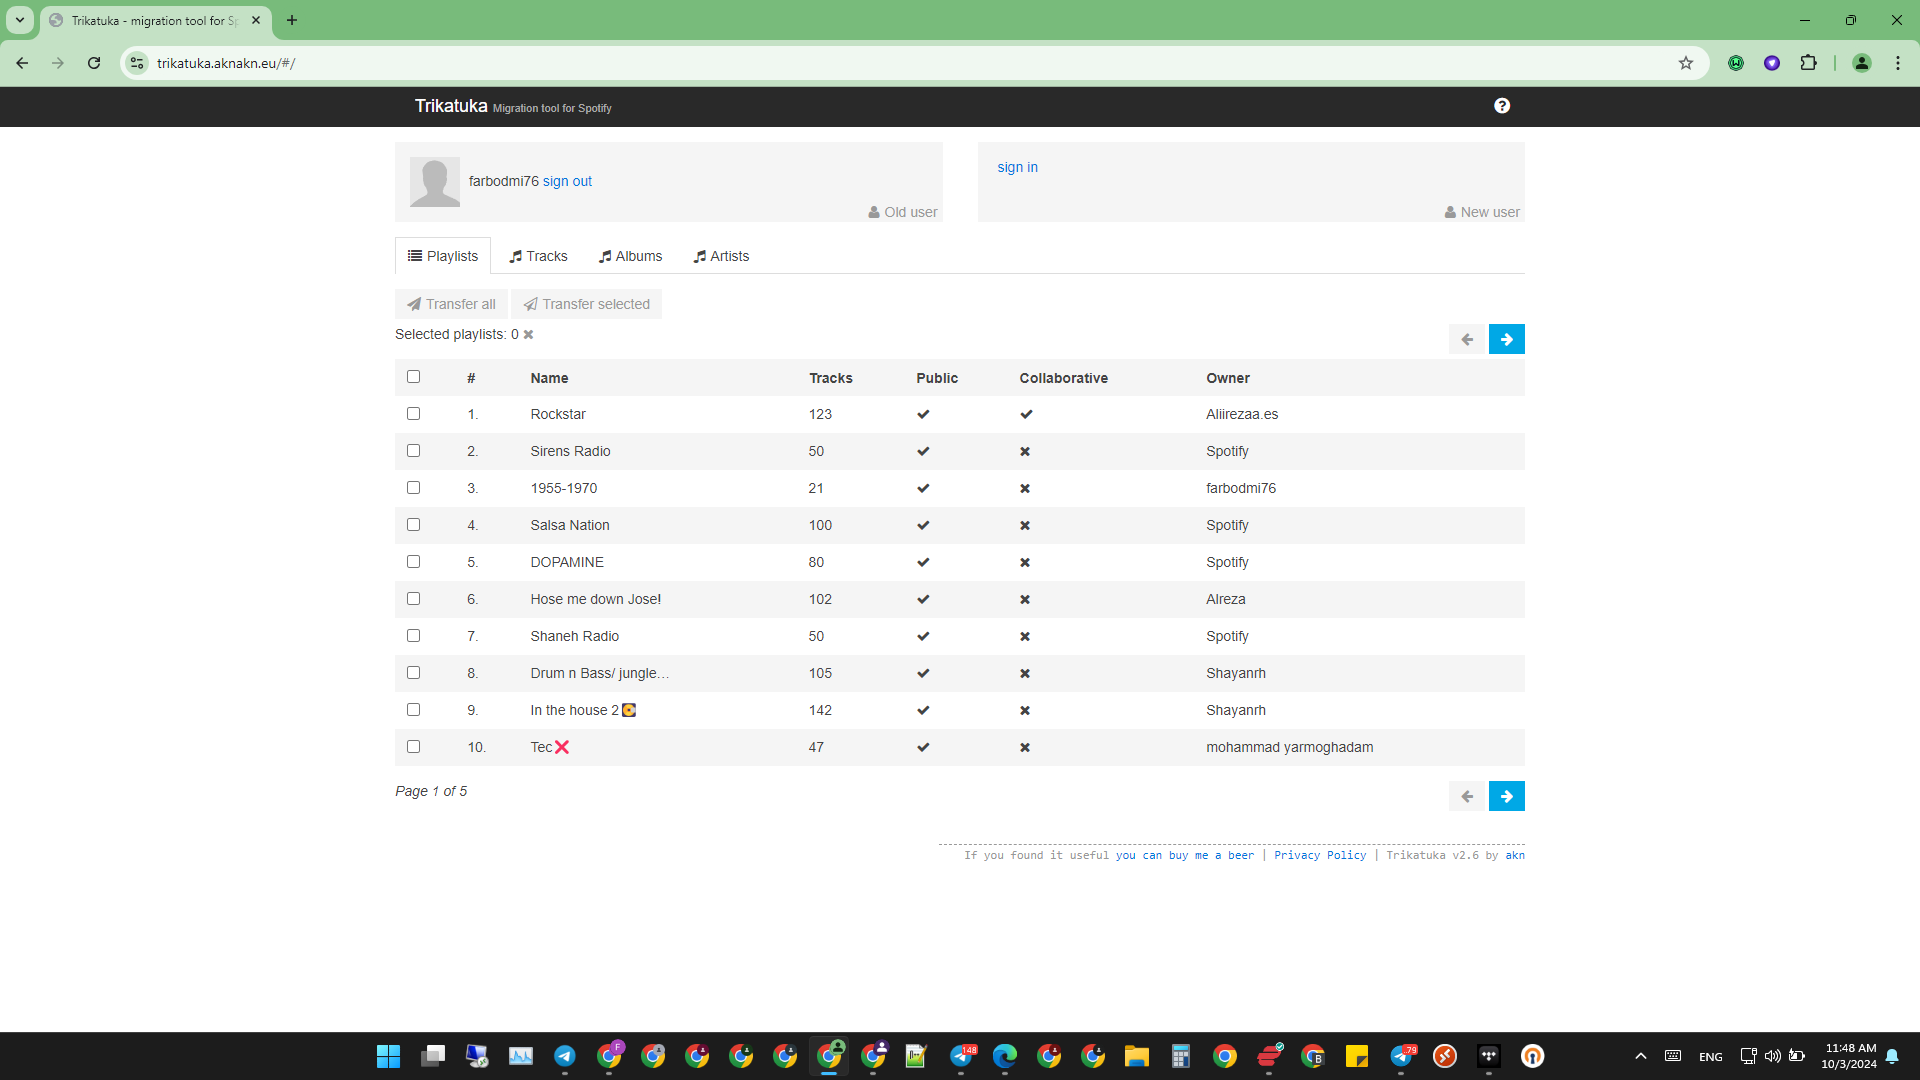Check the Hose me down Jose! checkbox
The width and height of the screenshot is (1920, 1080).
414,599
